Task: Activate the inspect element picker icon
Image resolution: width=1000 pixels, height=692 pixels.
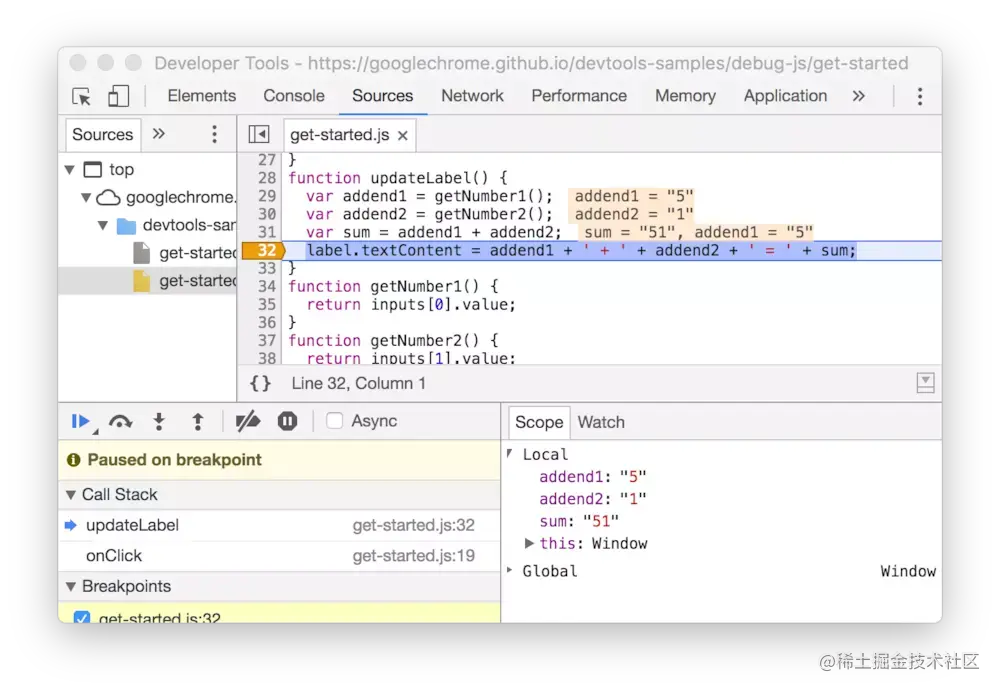Action: tap(82, 96)
